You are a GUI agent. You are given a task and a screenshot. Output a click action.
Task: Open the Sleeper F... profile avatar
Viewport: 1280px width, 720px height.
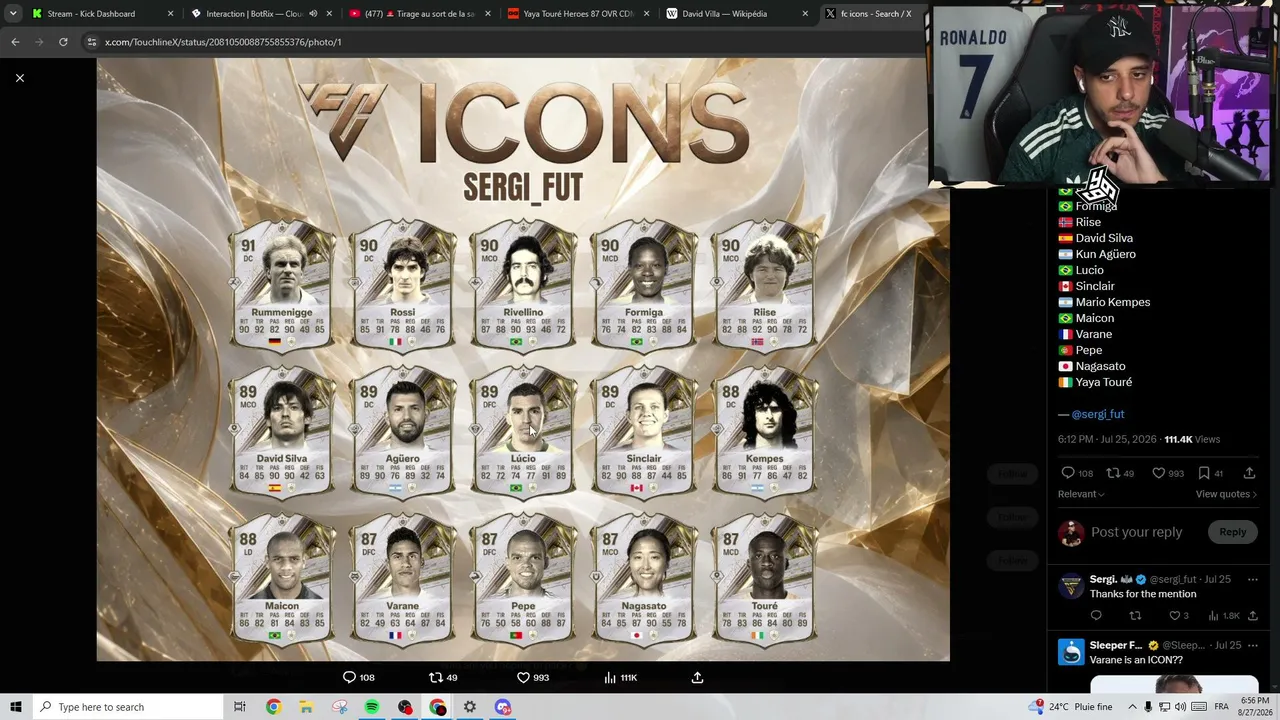click(1071, 652)
